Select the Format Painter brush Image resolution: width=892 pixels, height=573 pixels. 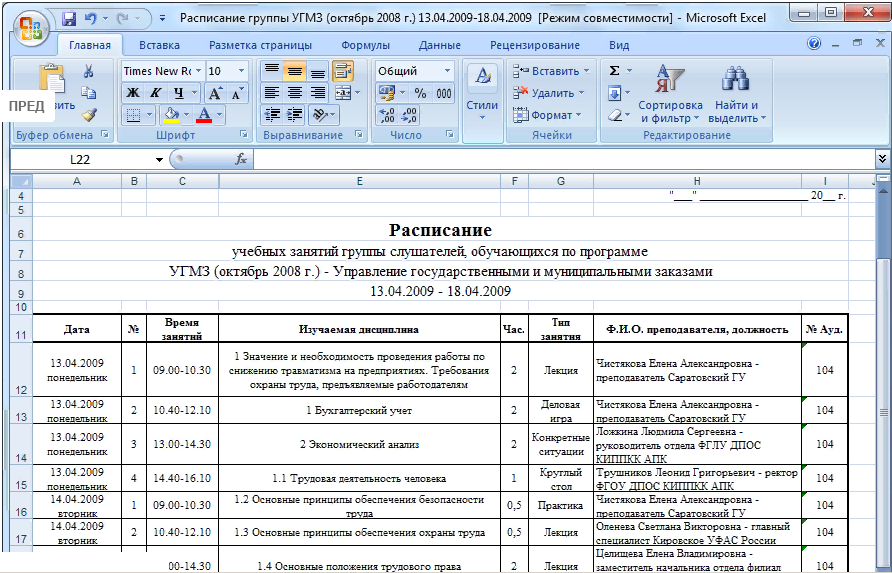[88, 114]
